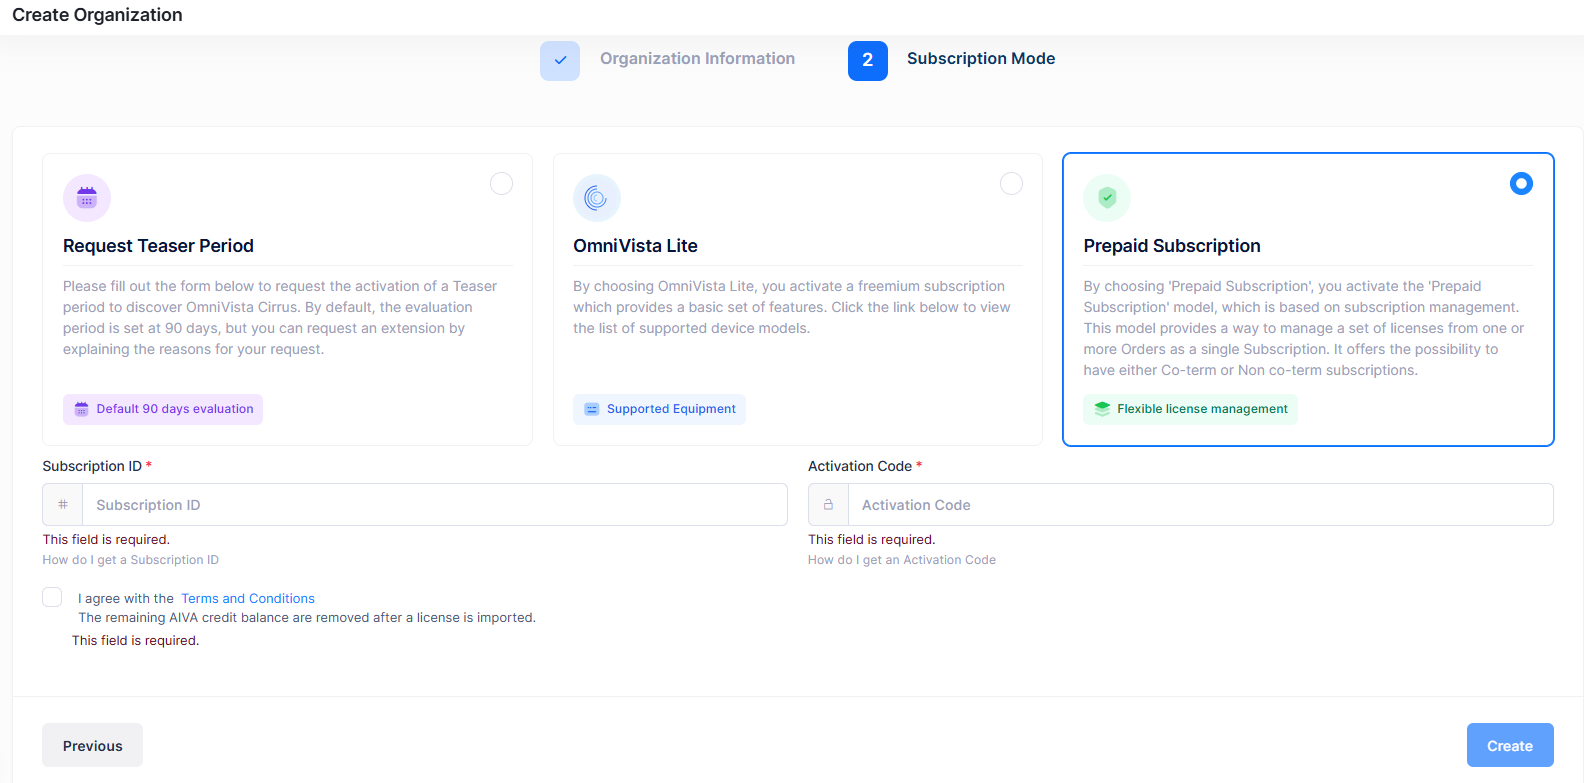The image size is (1584, 783).
Task: Click the hash icon beside Subscription ID
Action: 63,505
